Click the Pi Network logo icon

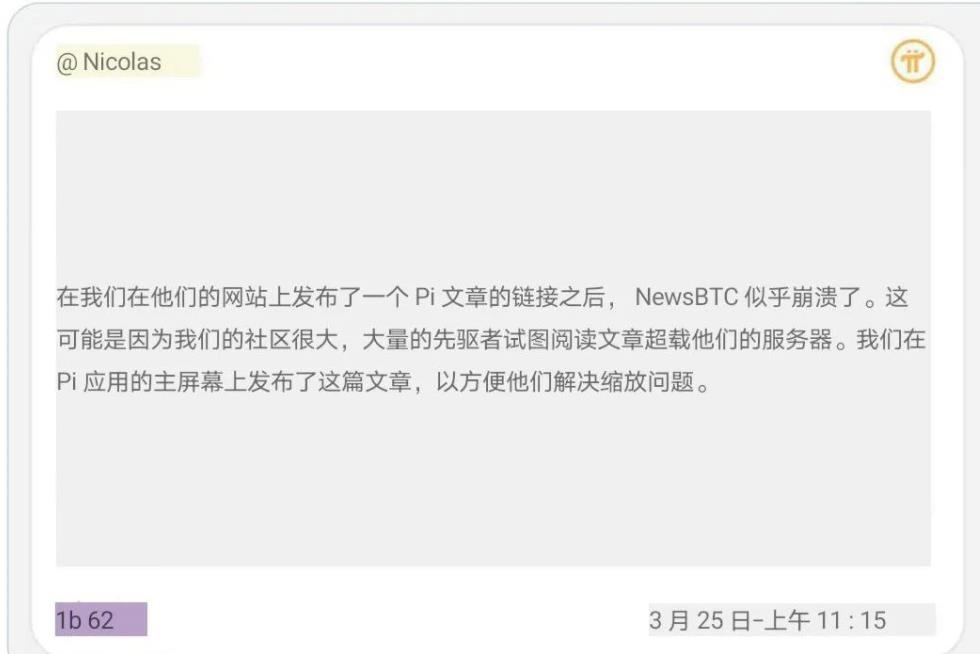pyautogui.click(x=912, y=61)
